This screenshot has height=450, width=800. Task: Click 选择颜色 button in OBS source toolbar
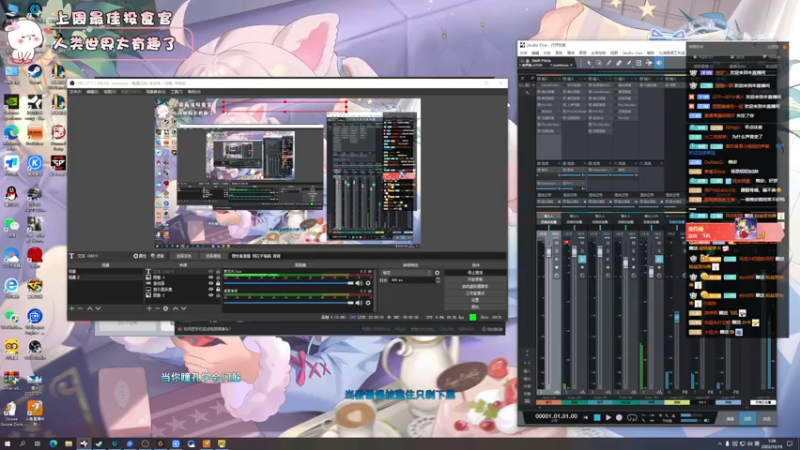coord(213,256)
